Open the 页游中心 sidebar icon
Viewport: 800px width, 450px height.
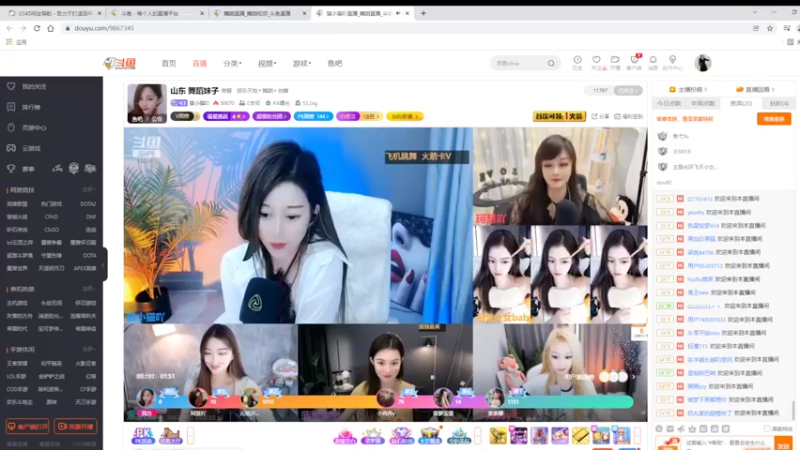point(11,128)
